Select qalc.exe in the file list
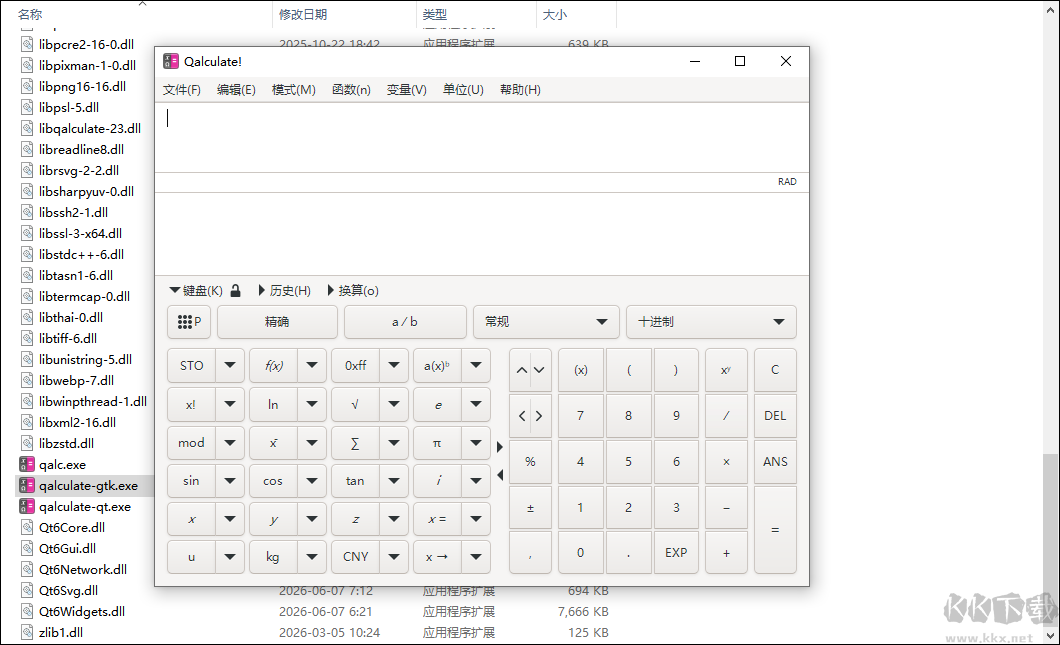The height and width of the screenshot is (645, 1060). (62, 464)
